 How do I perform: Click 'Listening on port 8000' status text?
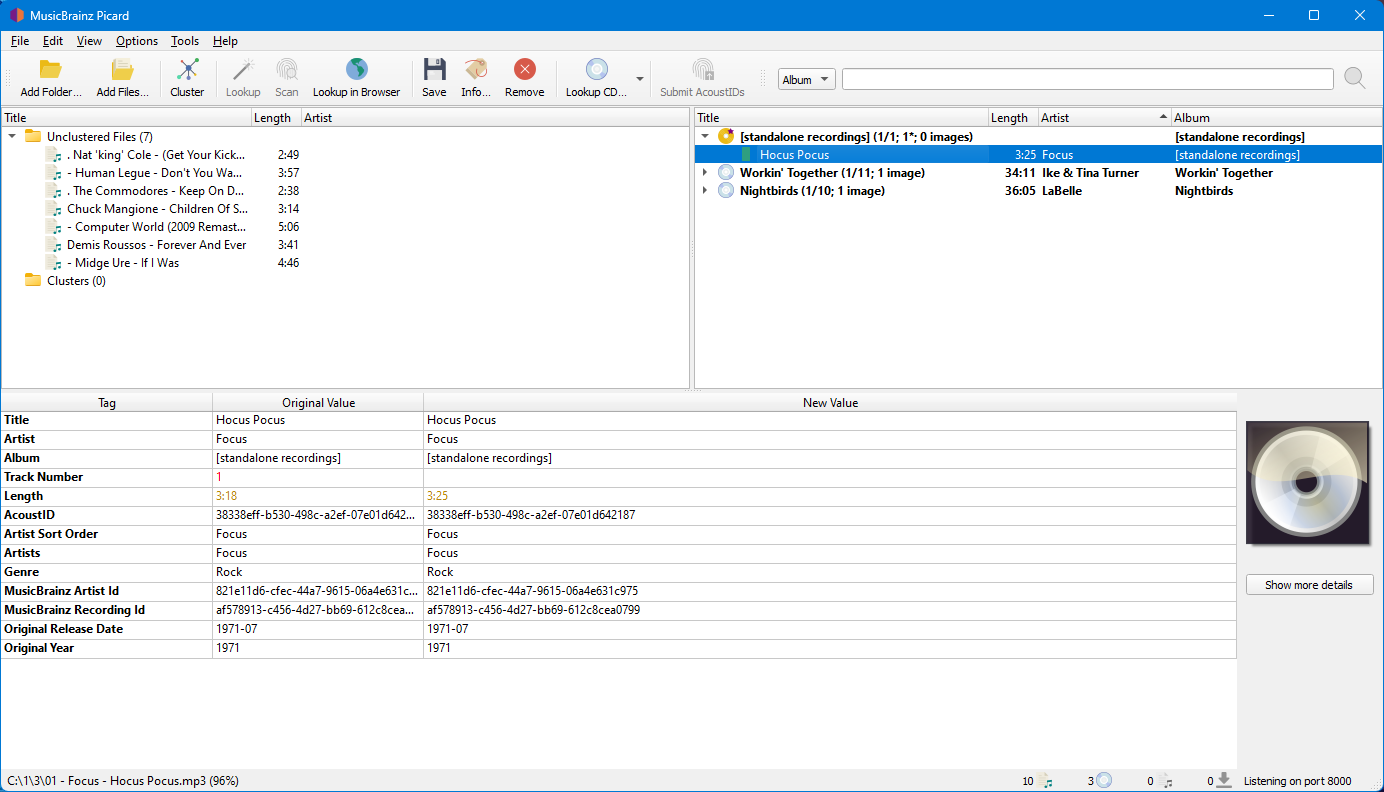(1297, 780)
